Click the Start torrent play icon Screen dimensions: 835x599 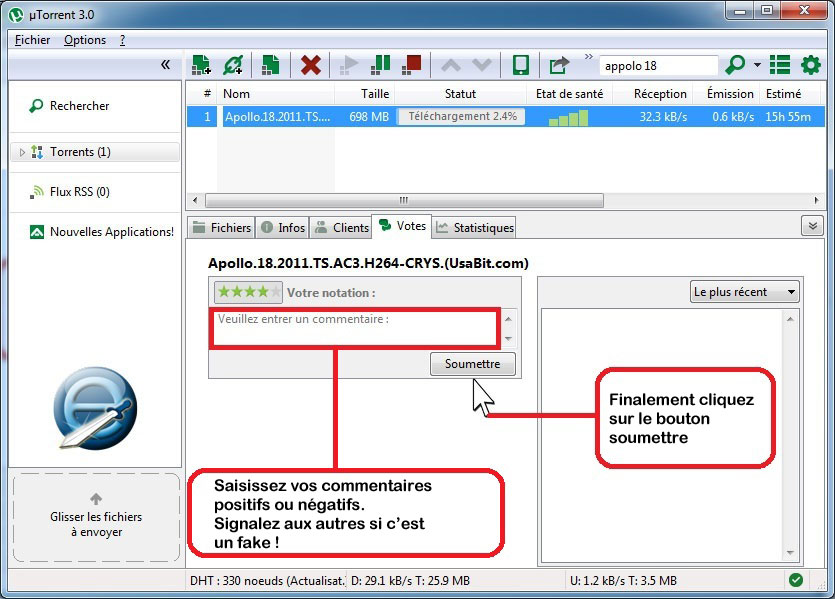pyautogui.click(x=349, y=65)
